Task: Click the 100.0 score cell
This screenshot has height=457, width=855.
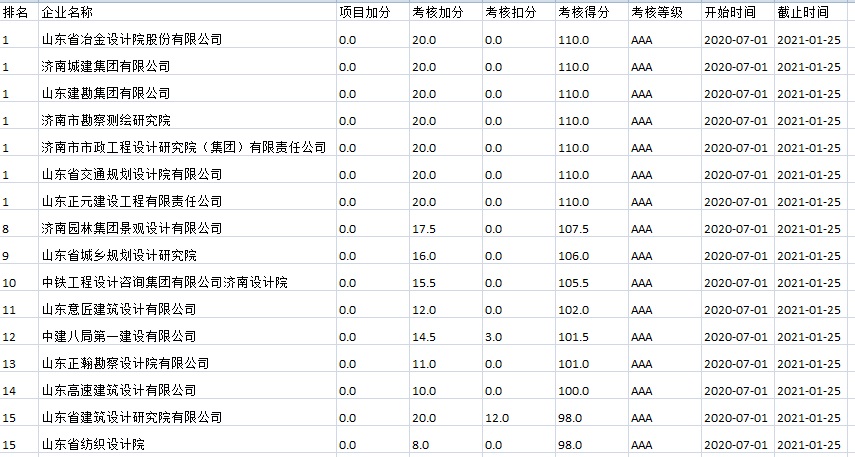Action: [573, 390]
